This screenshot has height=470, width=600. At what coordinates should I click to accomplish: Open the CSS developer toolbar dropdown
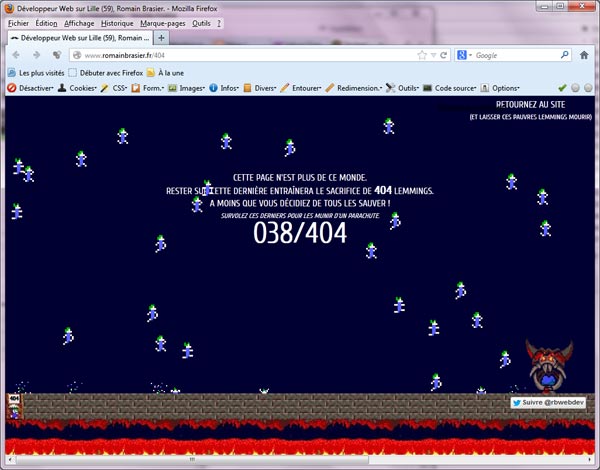click(x=114, y=88)
